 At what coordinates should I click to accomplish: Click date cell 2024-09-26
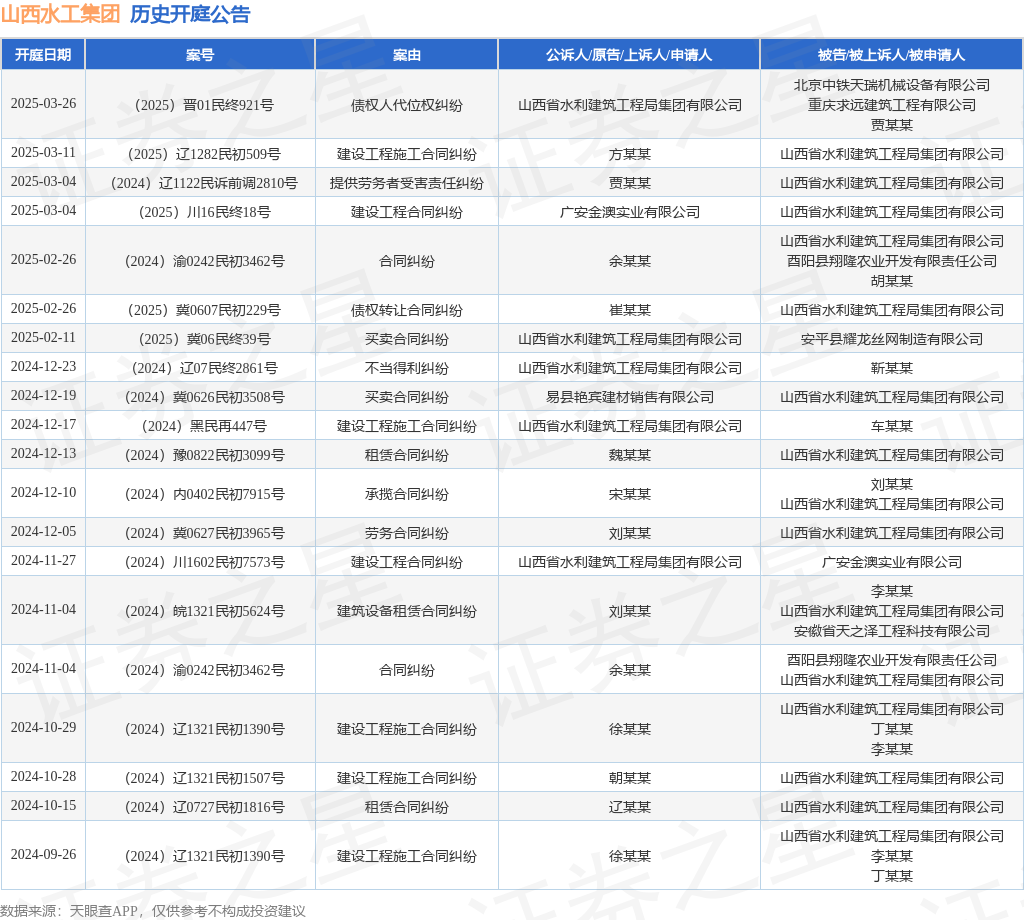coord(43,855)
